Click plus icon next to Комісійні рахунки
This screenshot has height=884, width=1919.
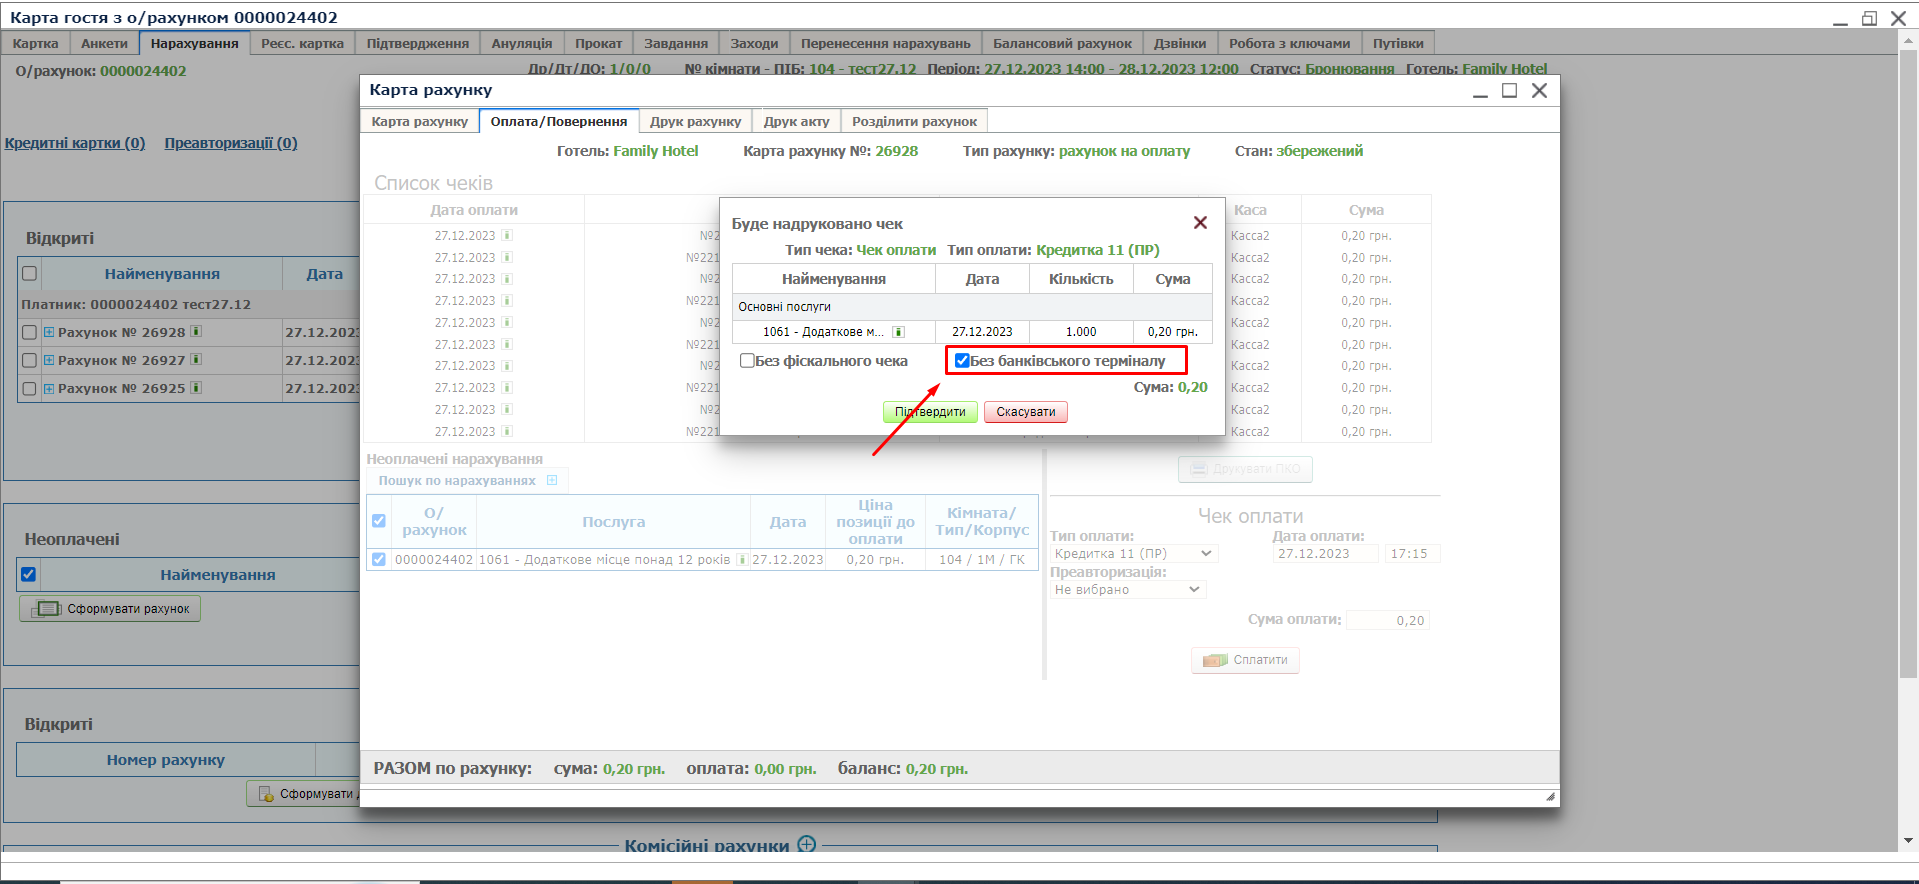806,844
